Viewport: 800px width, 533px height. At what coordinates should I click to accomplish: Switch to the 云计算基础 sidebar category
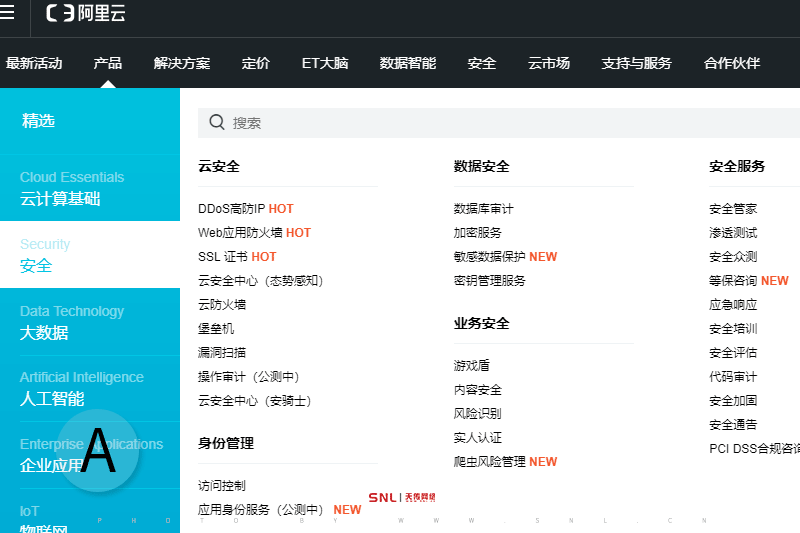point(60,198)
